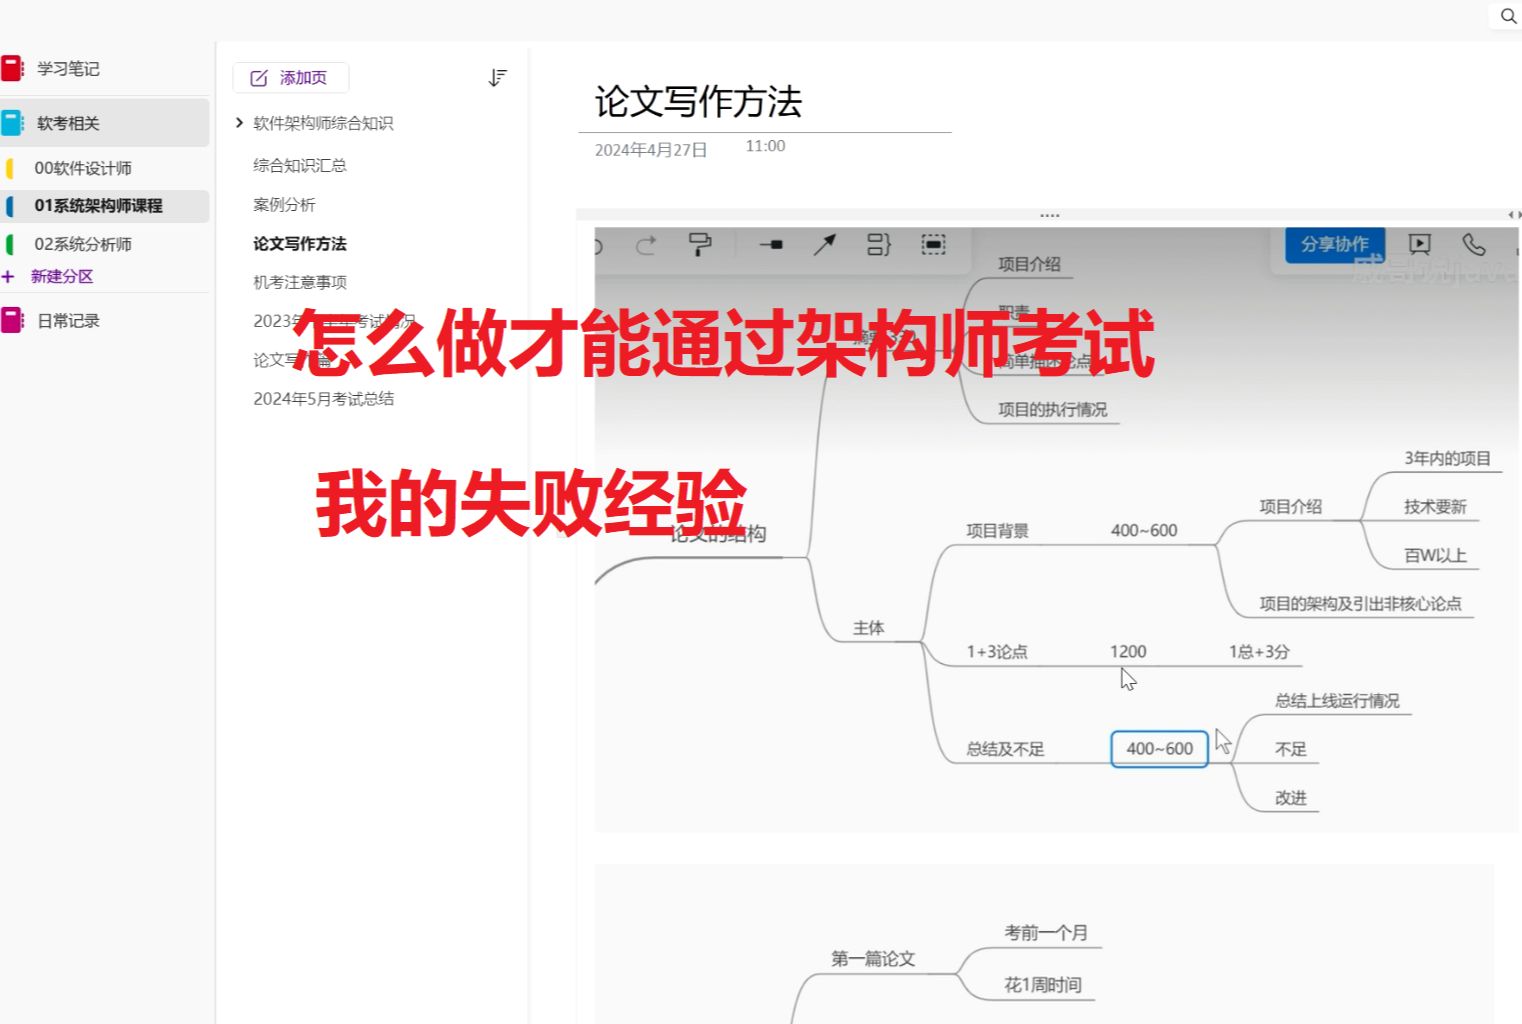1522x1024 pixels.
Task: Open the 综合知识汇总 page
Action: (x=300, y=165)
